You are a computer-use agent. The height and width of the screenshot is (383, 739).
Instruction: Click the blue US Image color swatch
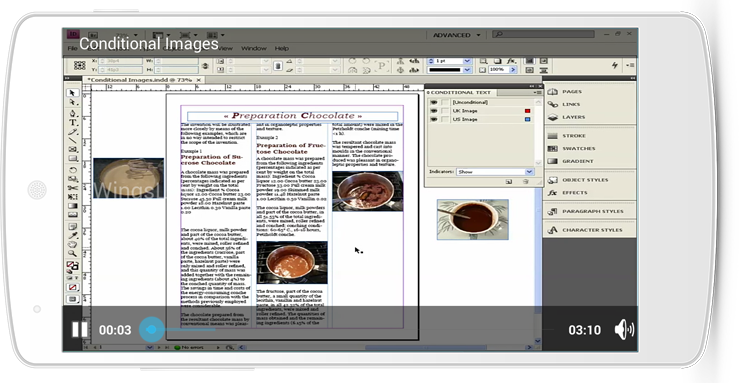pyautogui.click(x=527, y=119)
